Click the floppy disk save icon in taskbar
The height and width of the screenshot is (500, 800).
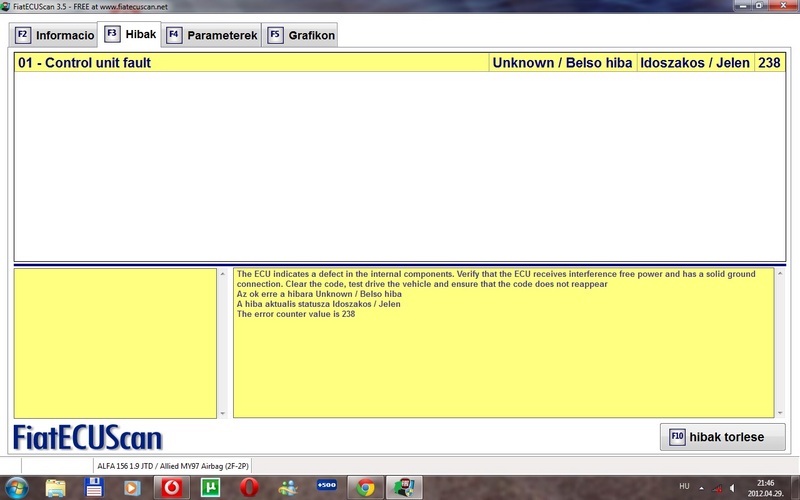pyautogui.click(x=94, y=487)
